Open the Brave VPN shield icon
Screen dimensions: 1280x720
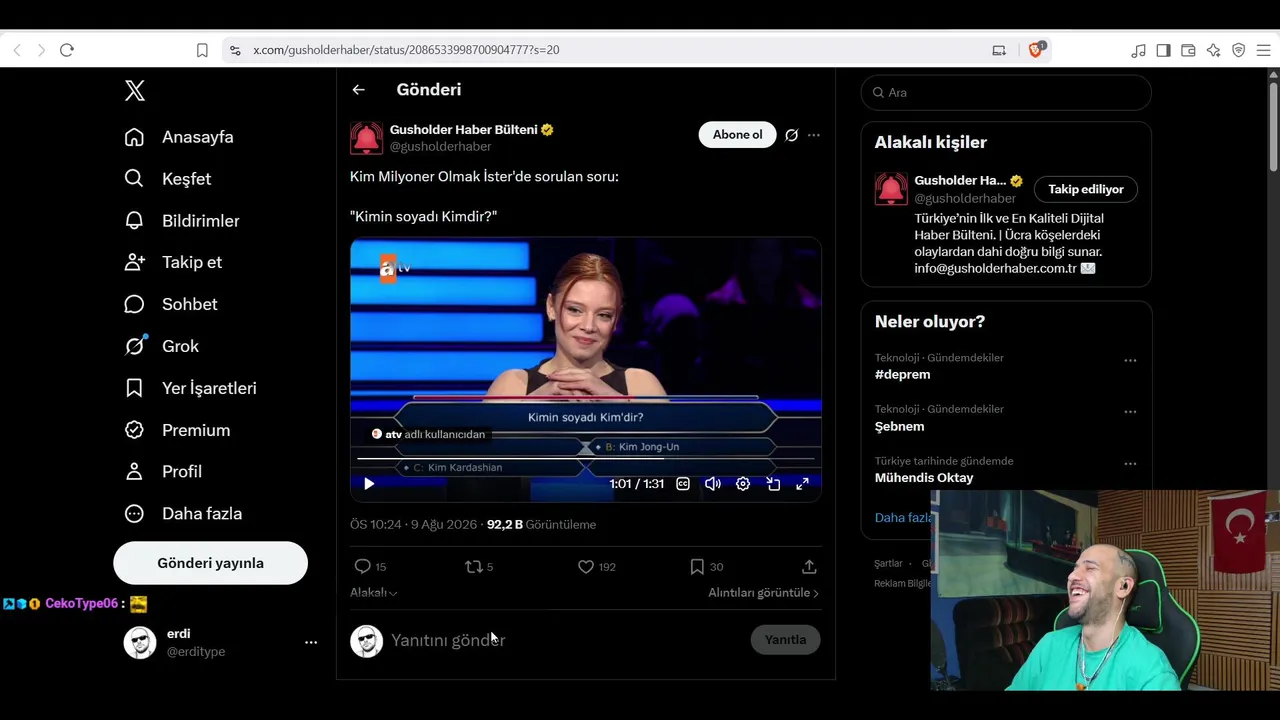(x=1238, y=50)
